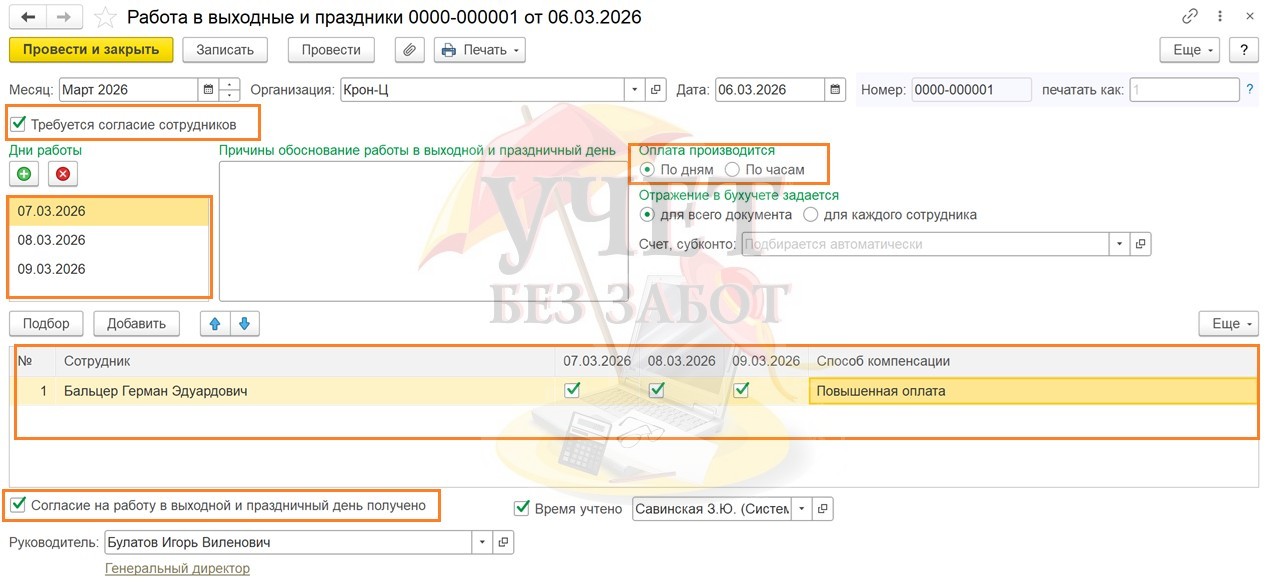The image size is (1266, 583).
Task: Toggle Согласие на работу получено checkbox
Action: (17, 506)
